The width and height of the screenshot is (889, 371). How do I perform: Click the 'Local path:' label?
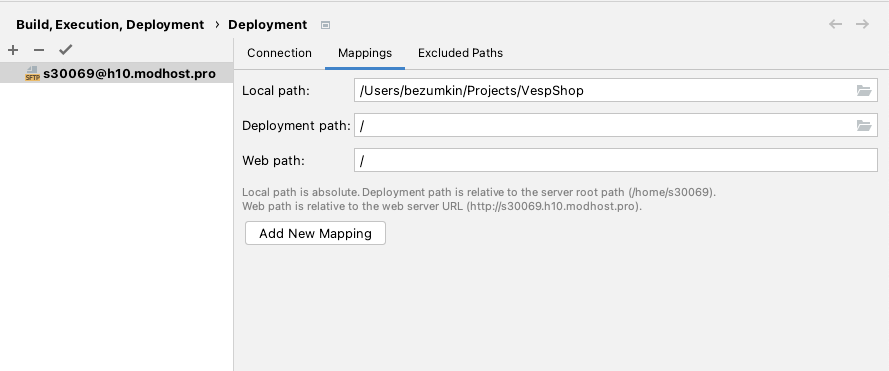pos(276,91)
